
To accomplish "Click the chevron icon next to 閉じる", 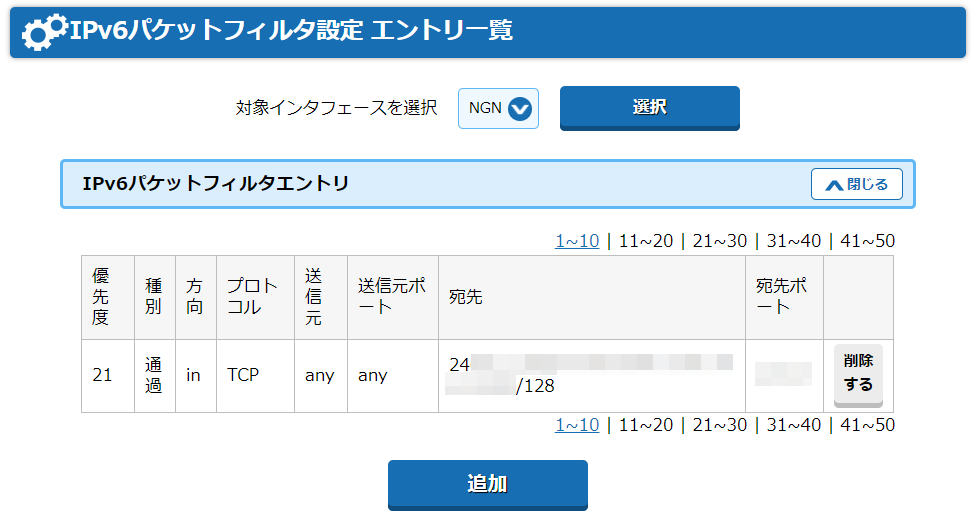I will pos(834,185).
